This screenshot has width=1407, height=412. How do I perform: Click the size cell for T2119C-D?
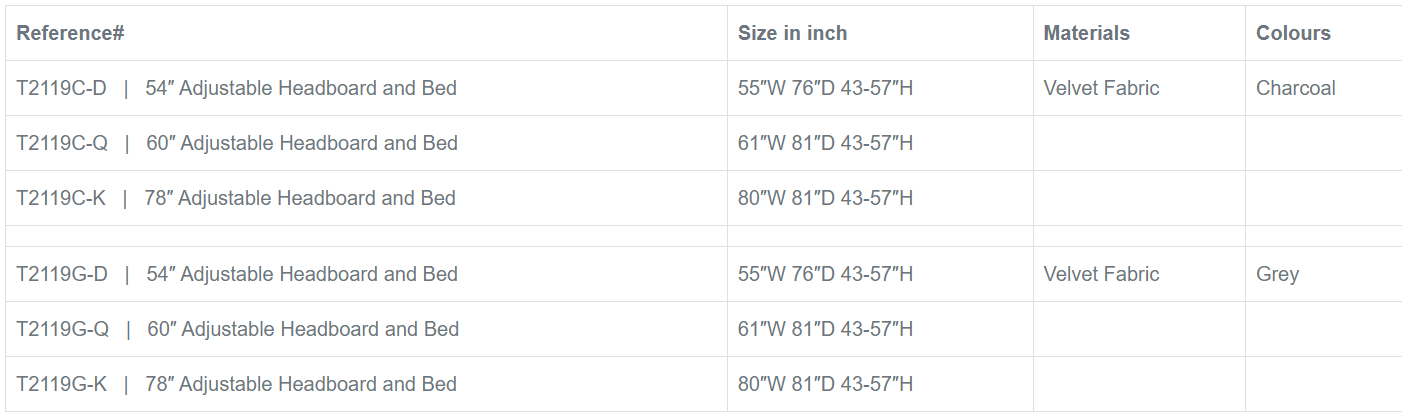pyautogui.click(x=825, y=88)
